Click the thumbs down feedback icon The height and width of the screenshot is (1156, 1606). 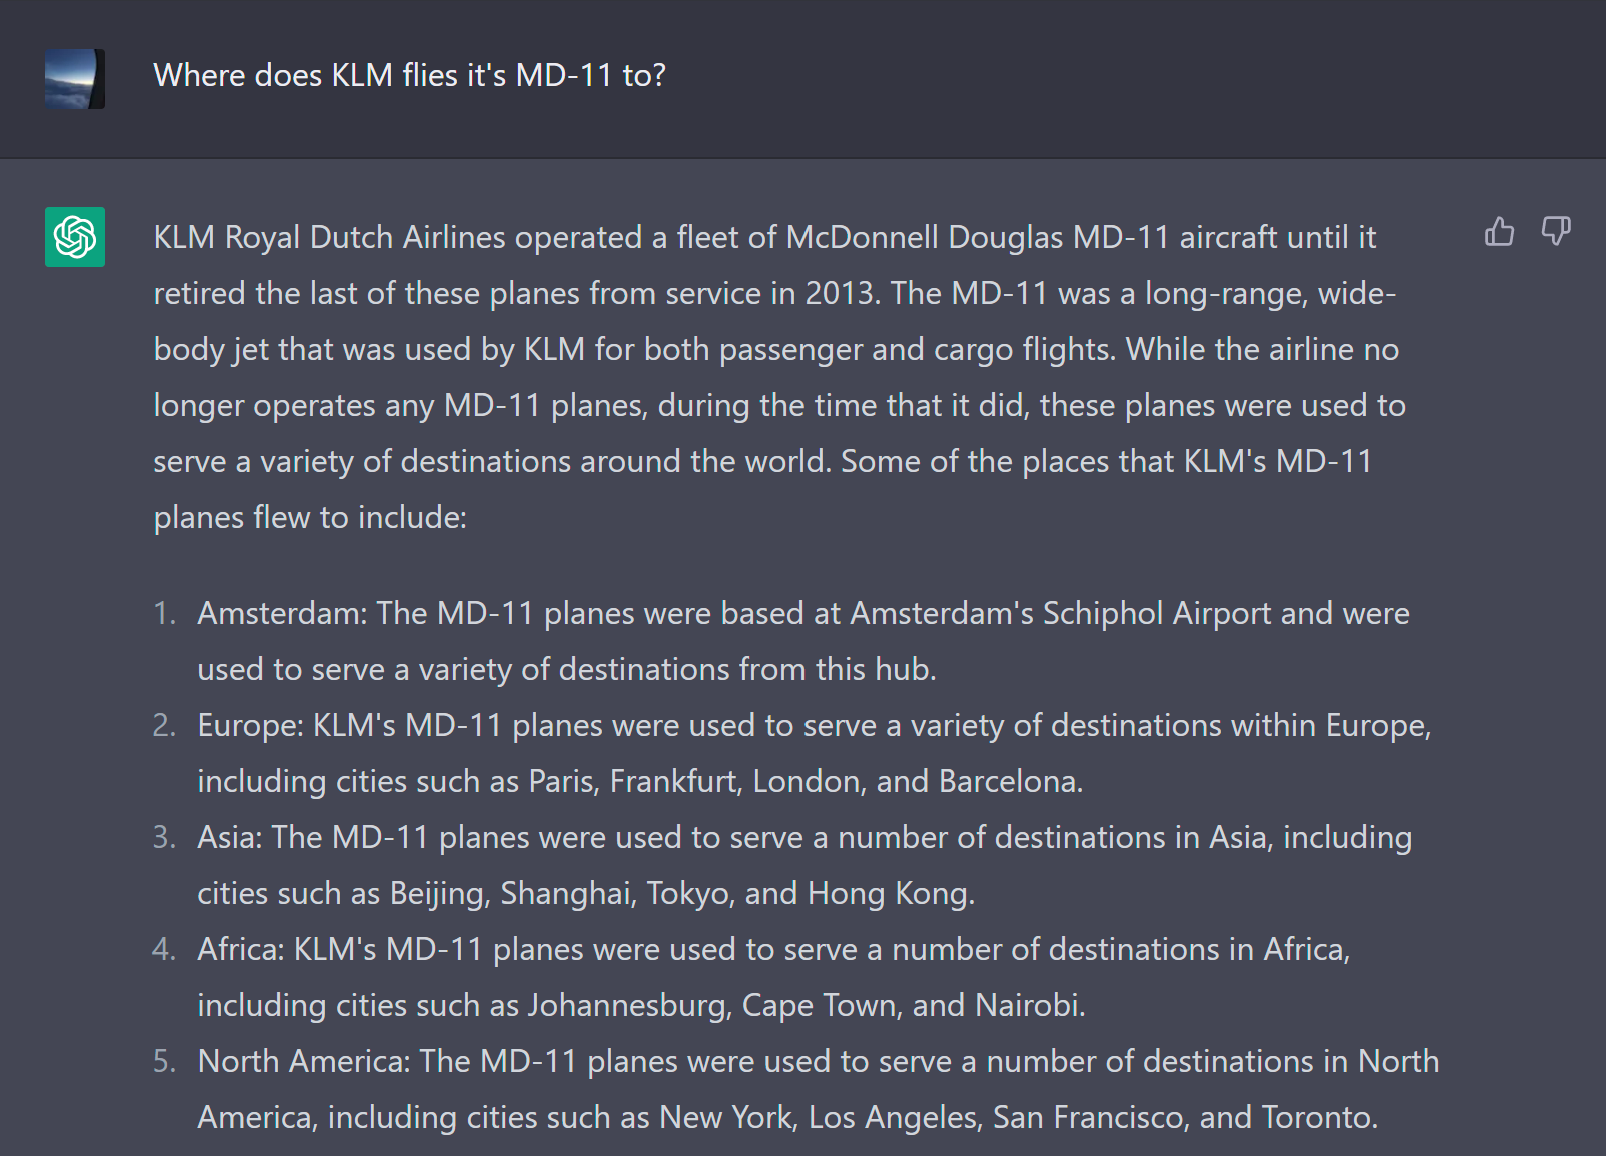[x=1555, y=232]
